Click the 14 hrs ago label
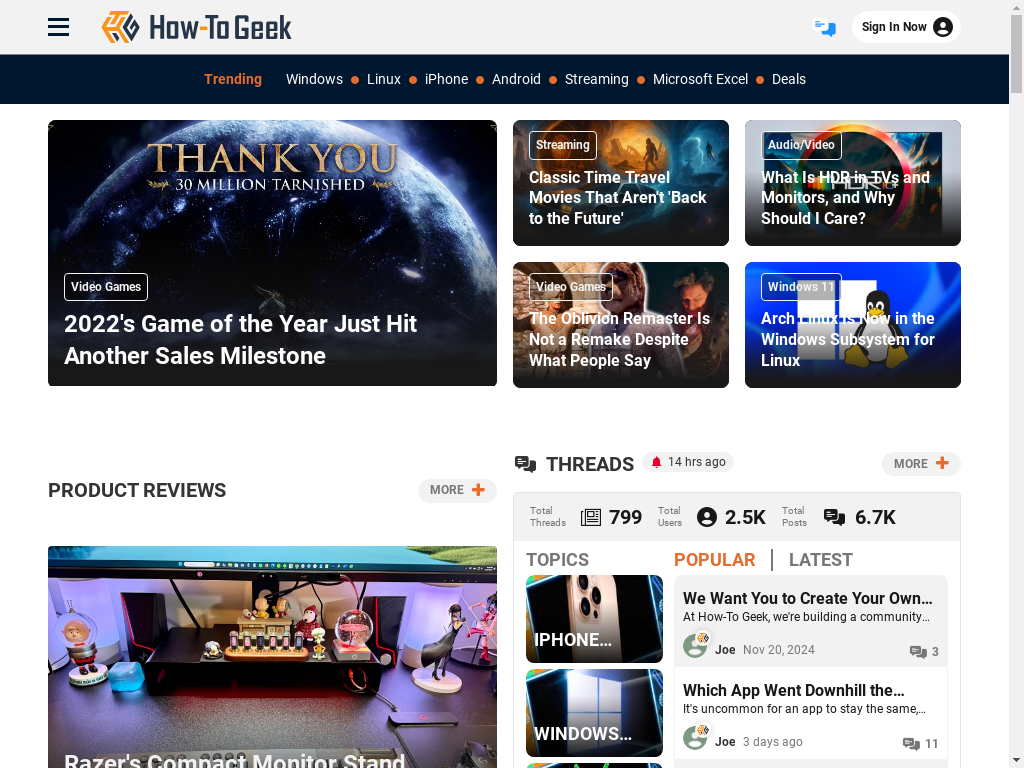The image size is (1024, 768). [696, 462]
